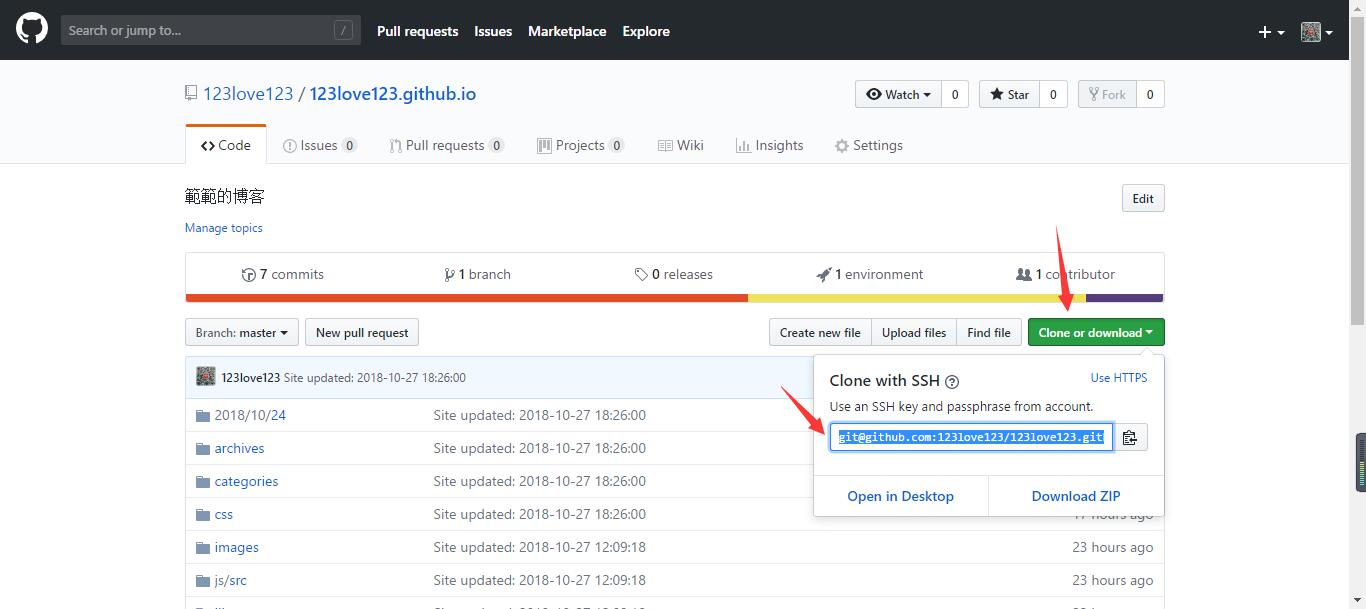The image size is (1366, 609).
Task: Open the js/src folder
Action: (x=230, y=580)
